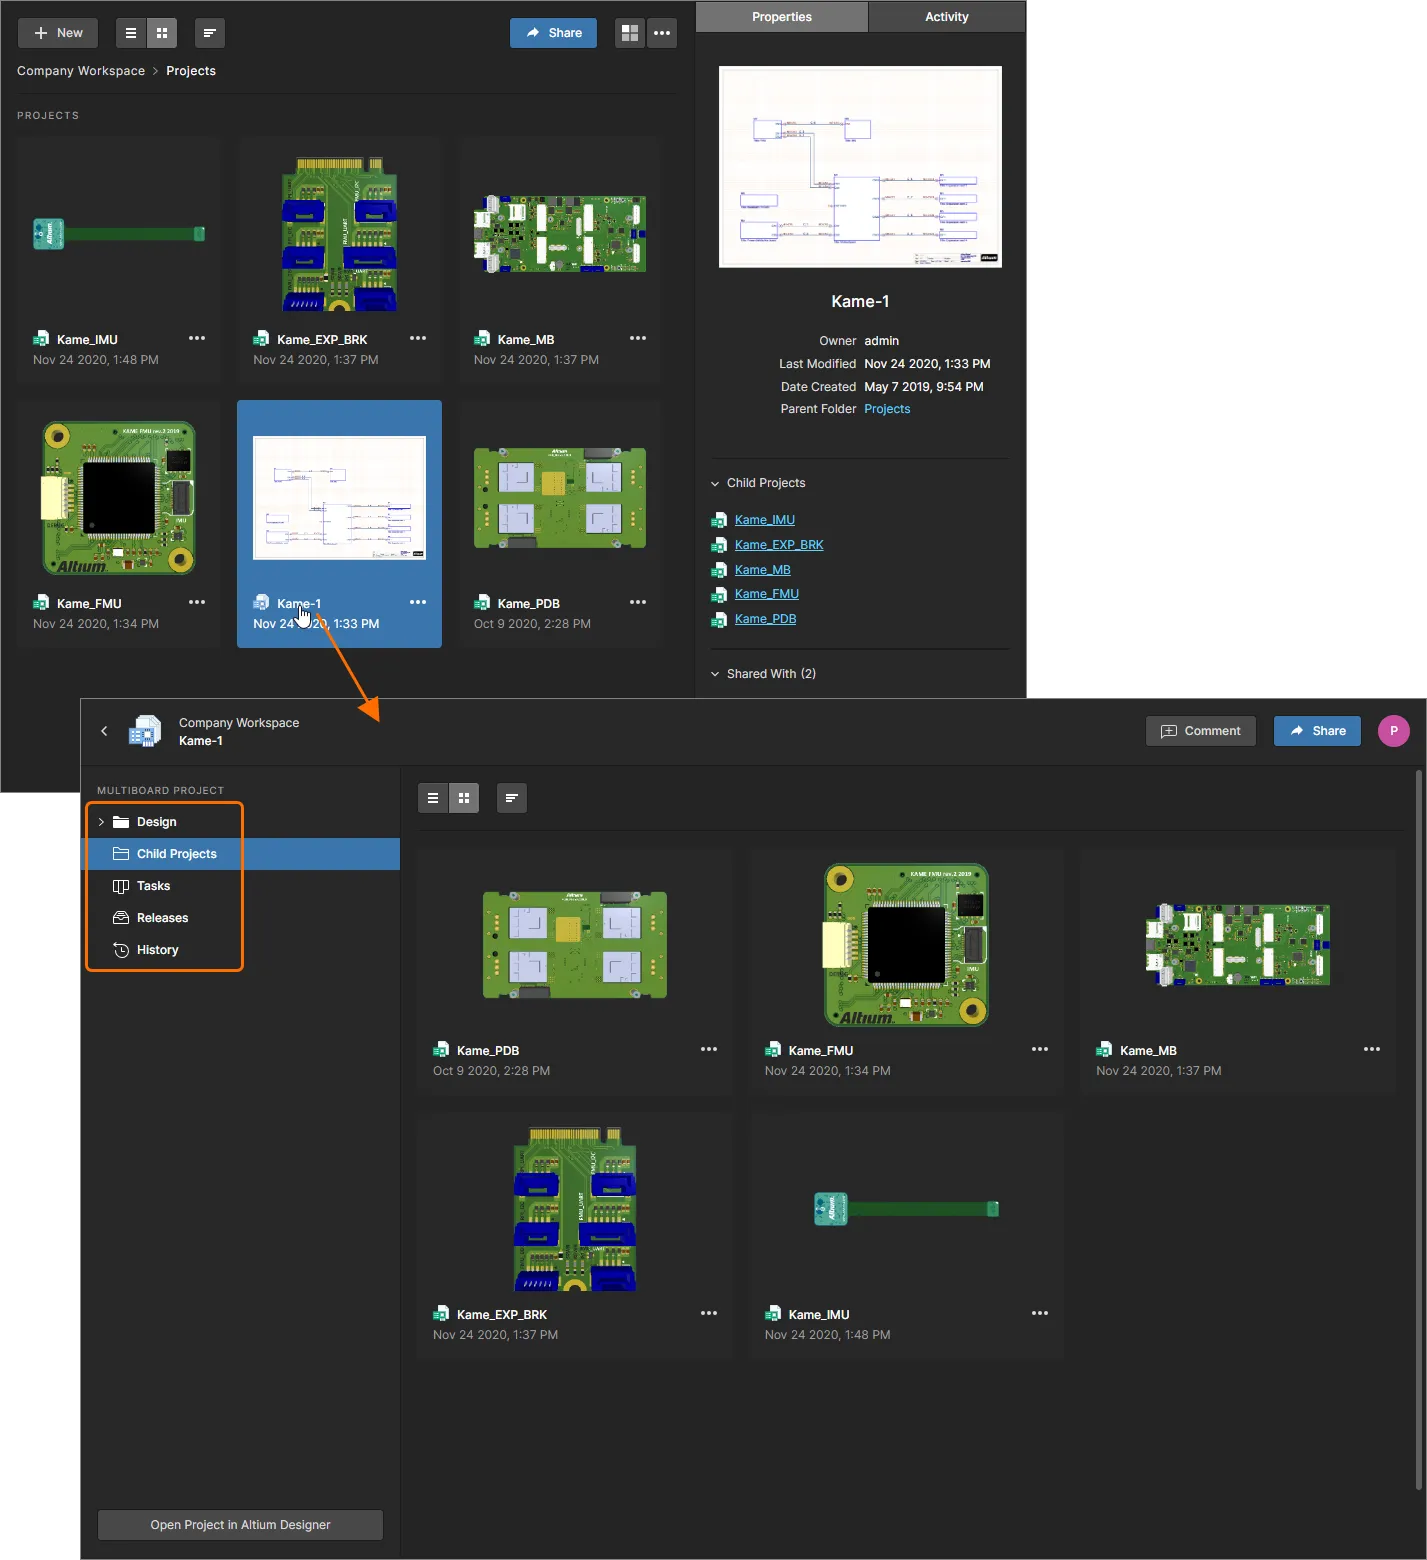The width and height of the screenshot is (1427, 1560).
Task: Switch Child Projects to grid view
Action: point(464,798)
